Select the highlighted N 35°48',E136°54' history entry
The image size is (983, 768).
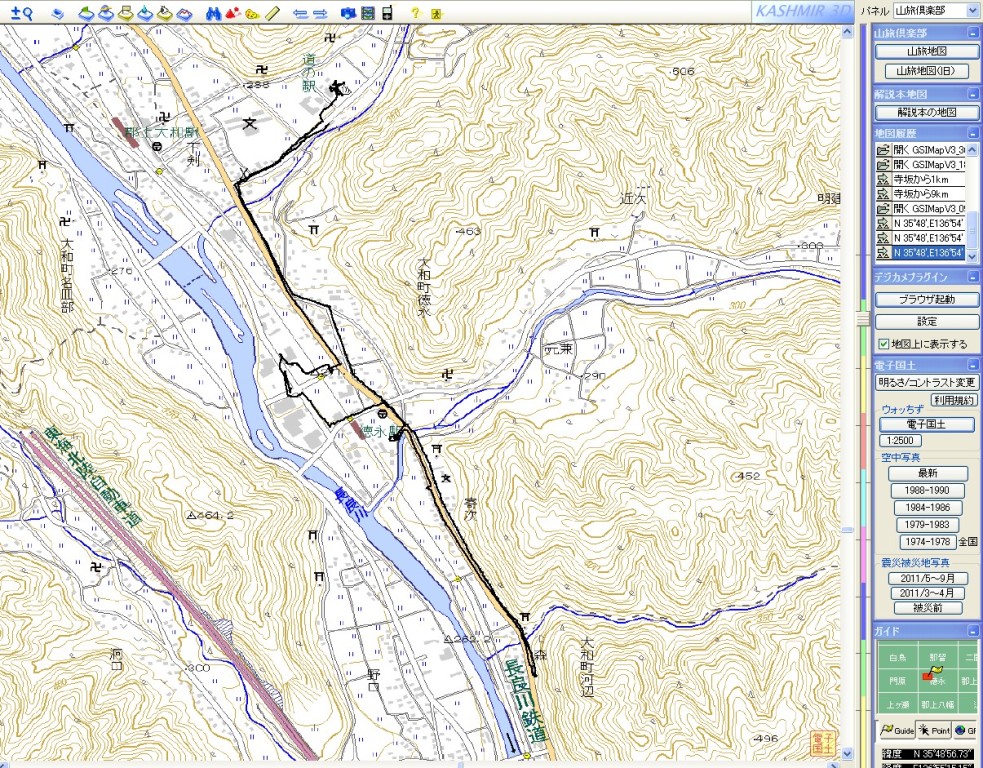(920, 253)
